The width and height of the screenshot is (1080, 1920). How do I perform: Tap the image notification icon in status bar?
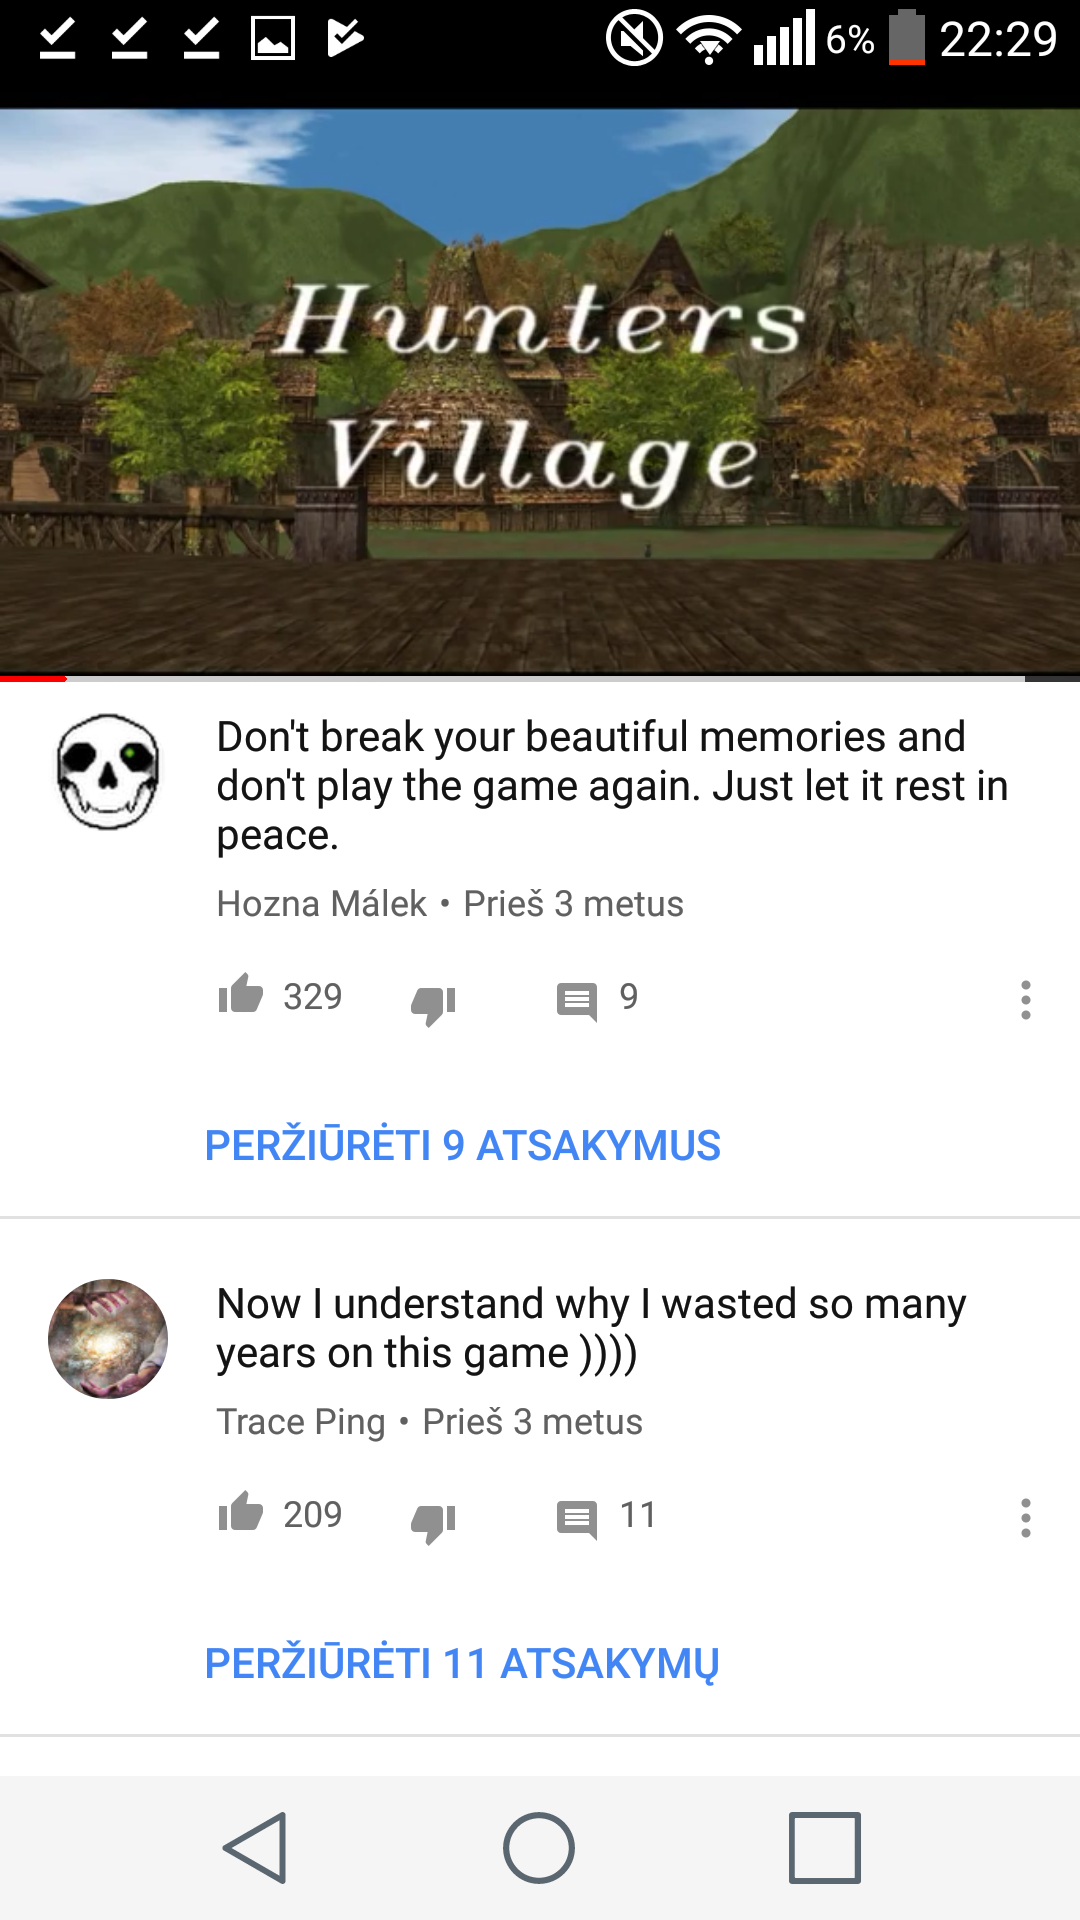[x=273, y=39]
